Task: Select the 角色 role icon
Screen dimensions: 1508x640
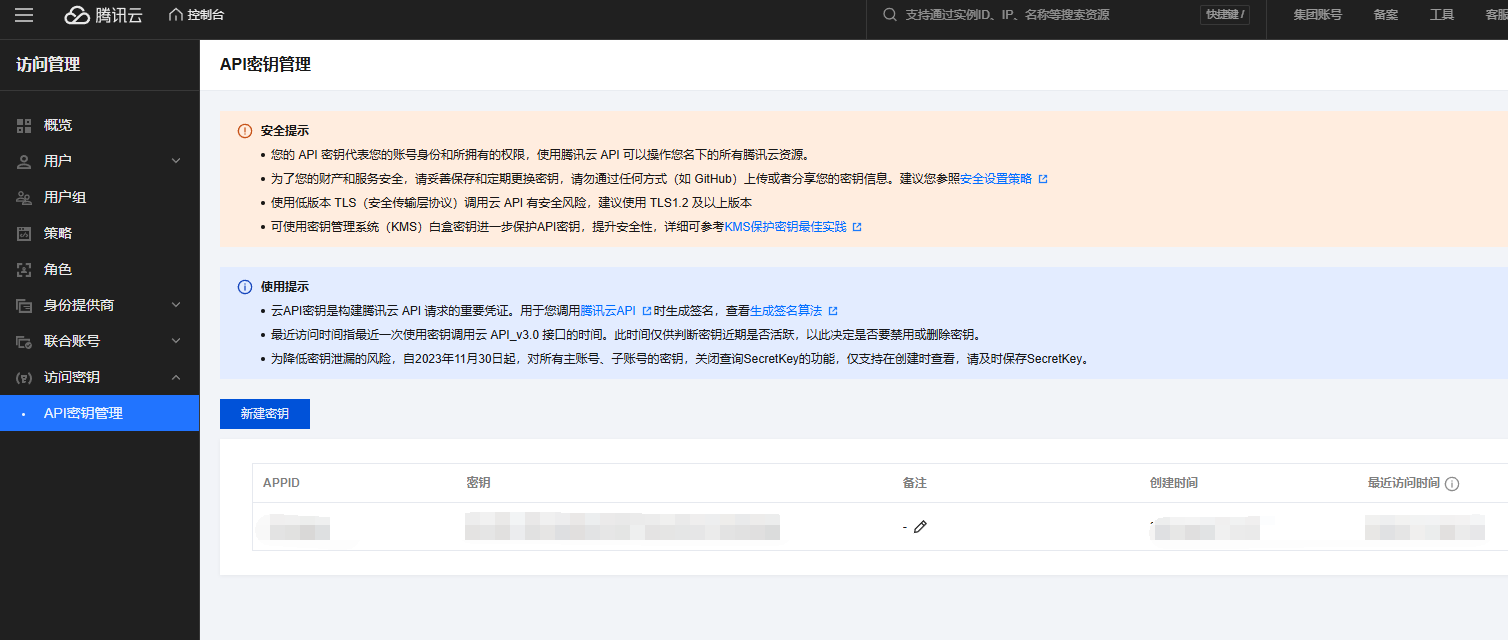Action: coord(25,268)
